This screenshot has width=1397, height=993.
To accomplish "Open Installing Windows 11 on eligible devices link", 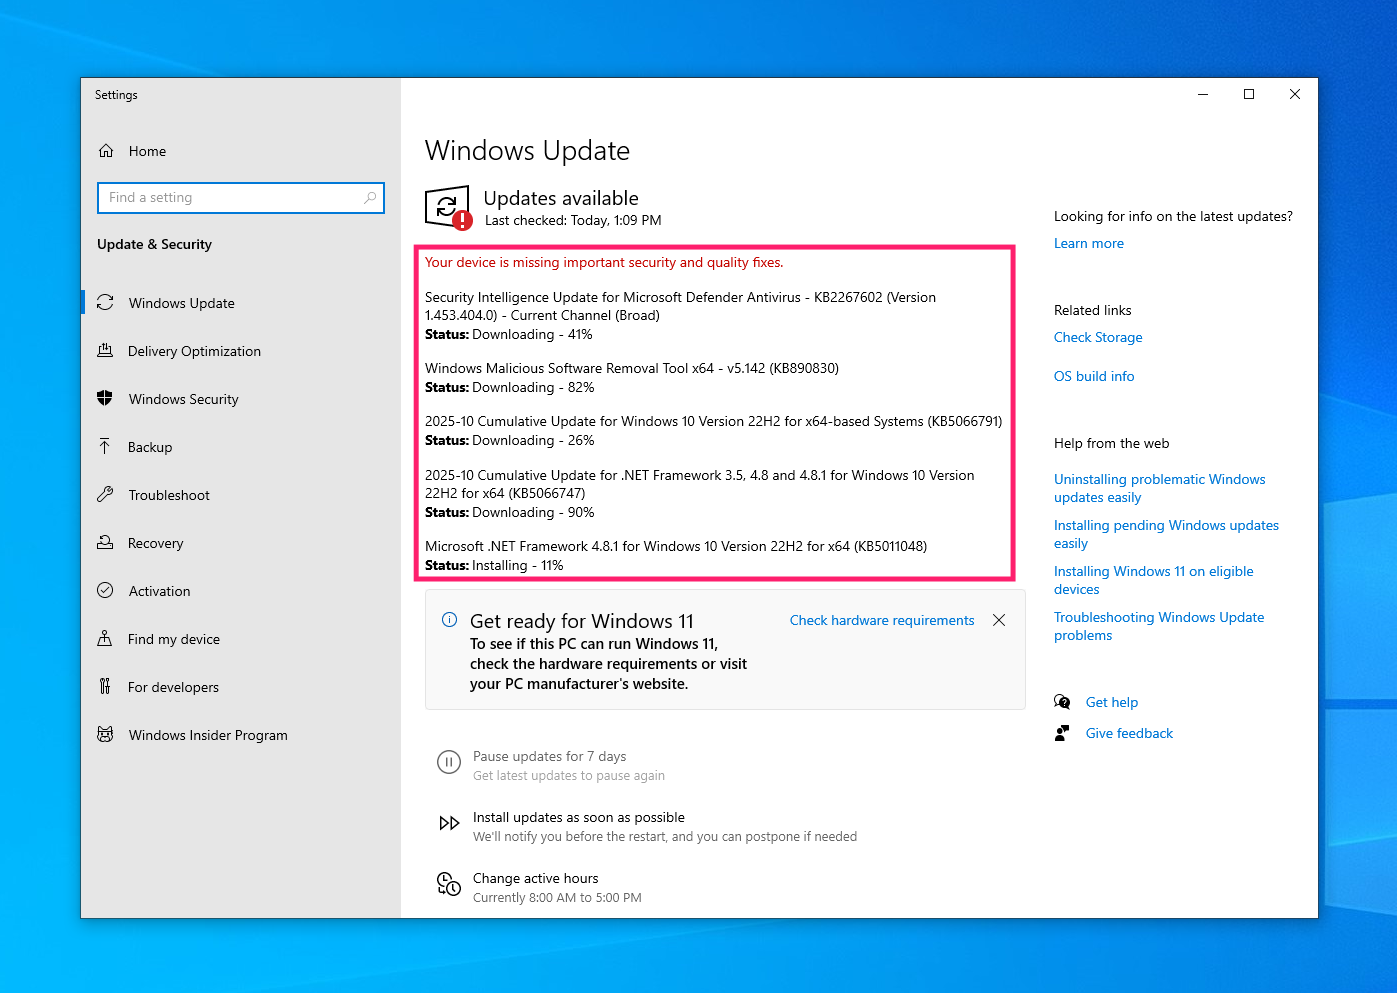I will pyautogui.click(x=1154, y=580).
